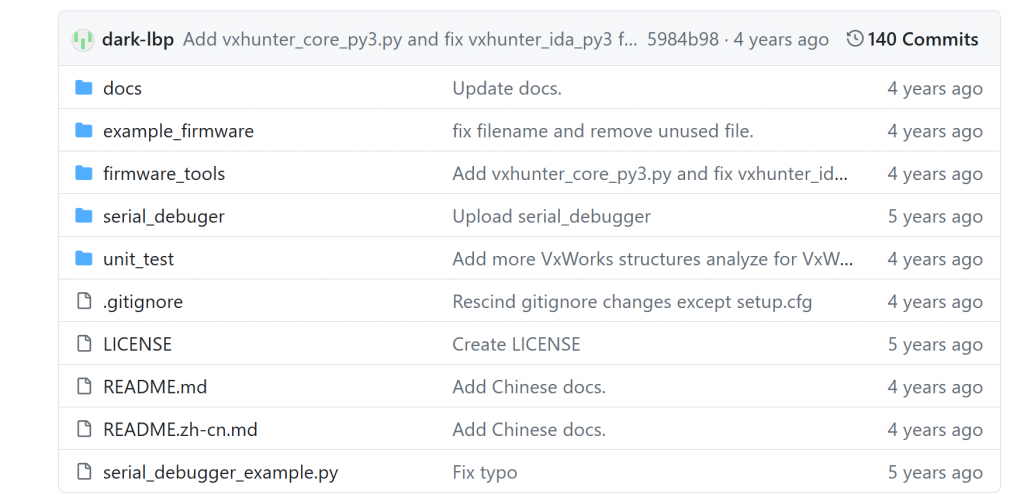This screenshot has width=1024, height=495.
Task: Open the latest commit message in header
Action: tap(410, 40)
